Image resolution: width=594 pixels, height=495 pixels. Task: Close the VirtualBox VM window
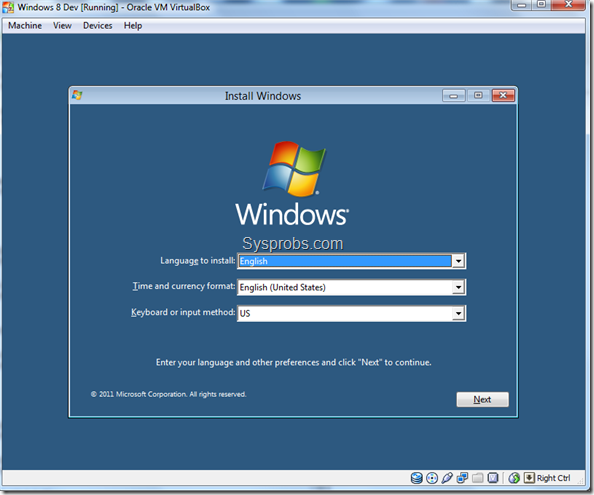568,5
